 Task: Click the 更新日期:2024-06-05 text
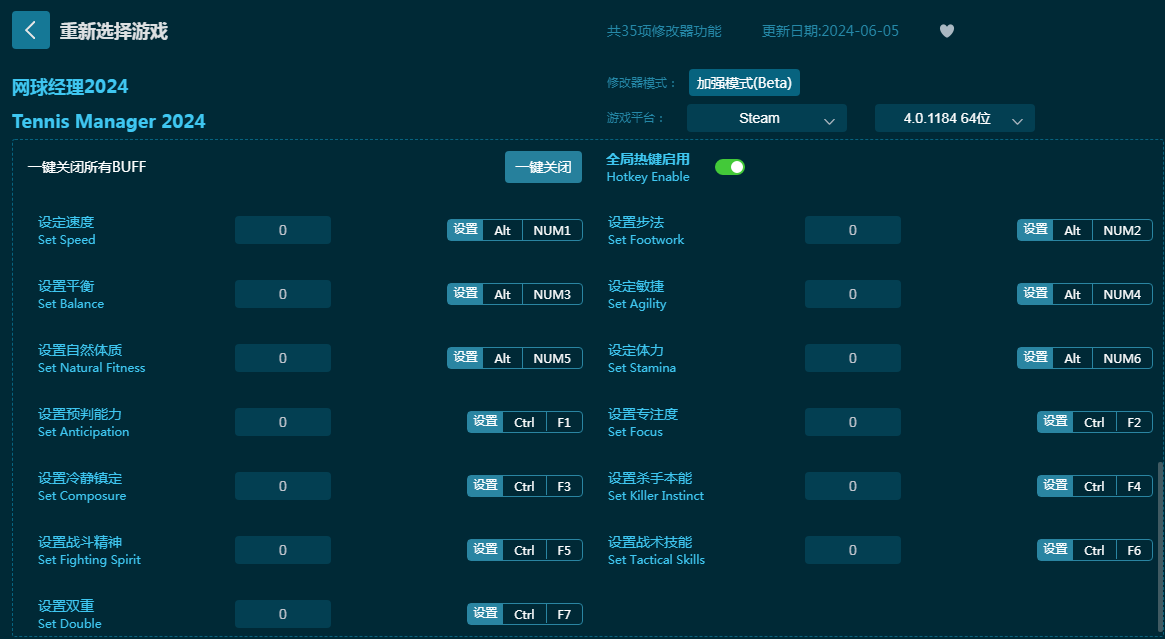point(830,31)
